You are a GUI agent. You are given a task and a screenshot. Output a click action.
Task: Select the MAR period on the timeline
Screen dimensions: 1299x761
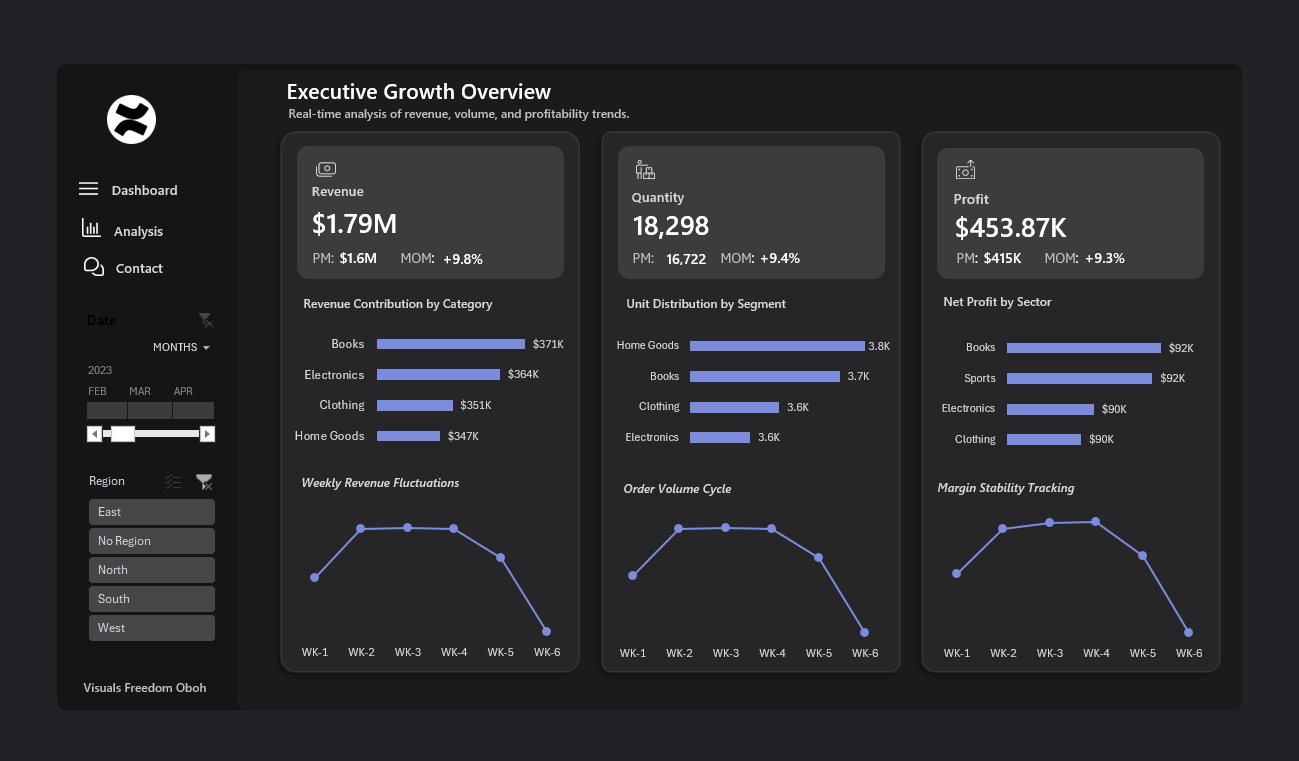click(150, 410)
